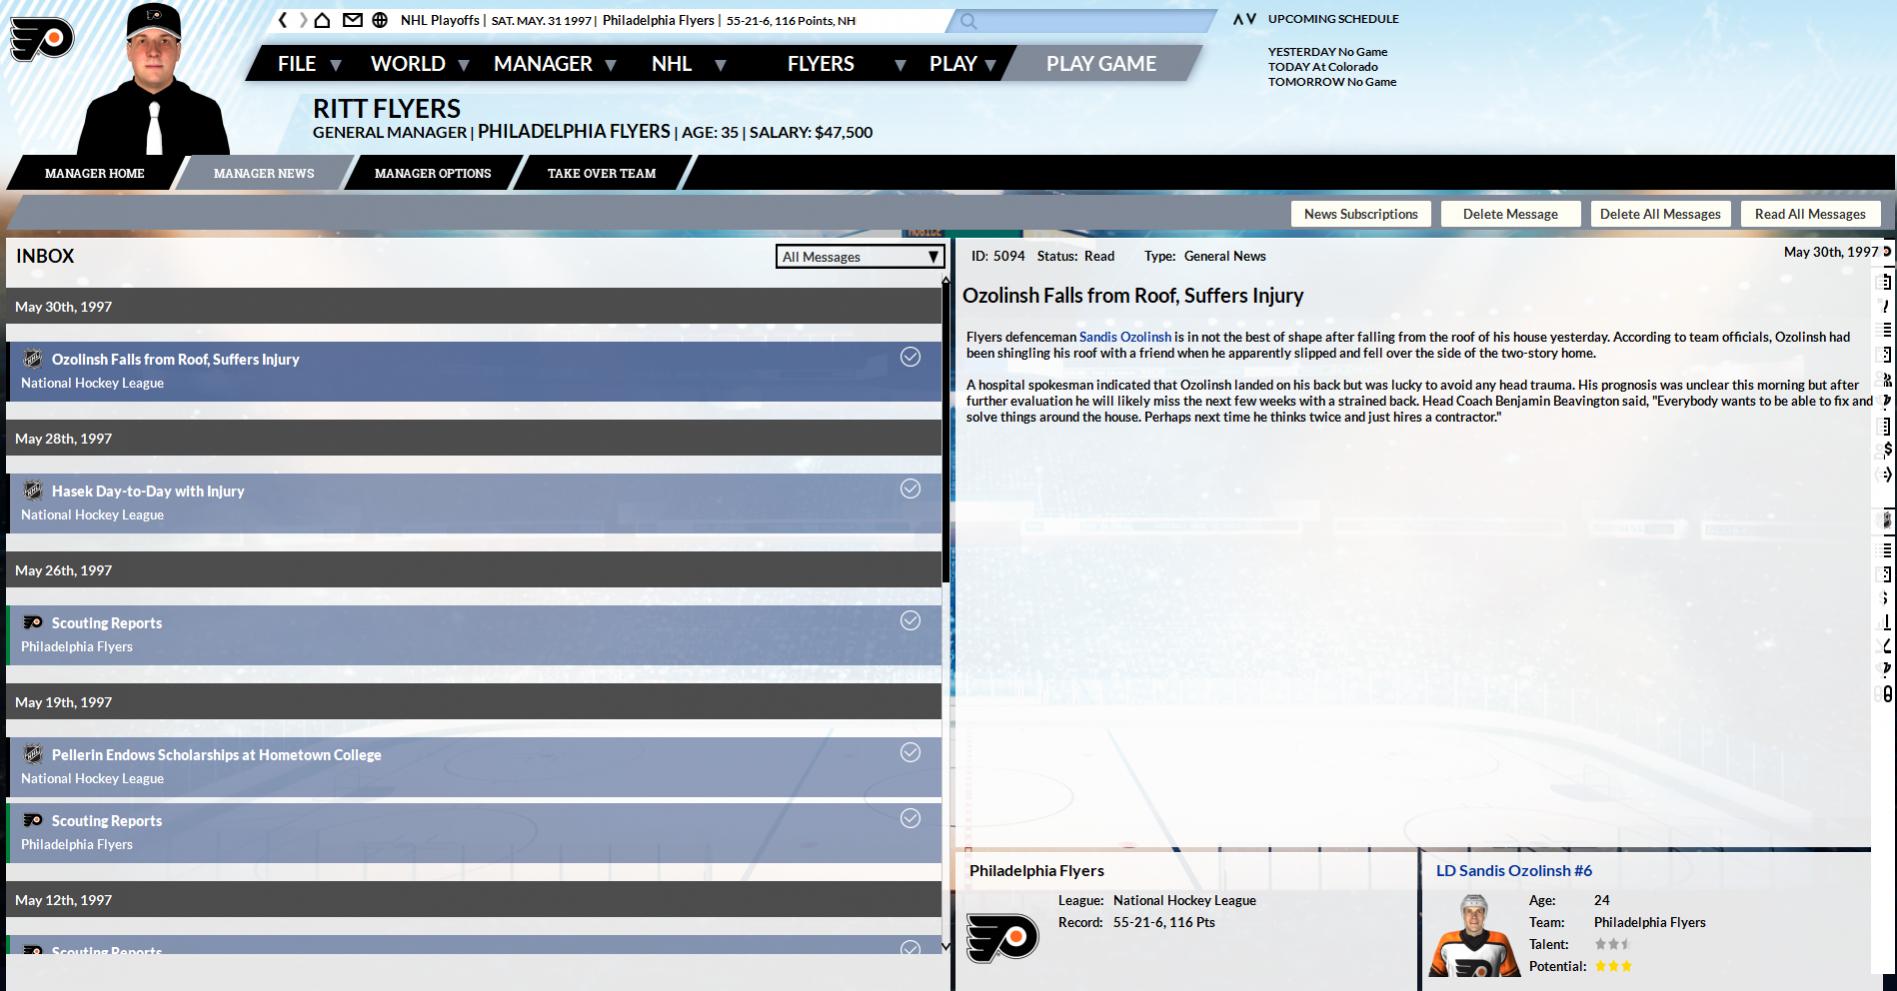Move upcoming schedule up with the arrow
This screenshot has height=991, width=1897.
click(1238, 19)
